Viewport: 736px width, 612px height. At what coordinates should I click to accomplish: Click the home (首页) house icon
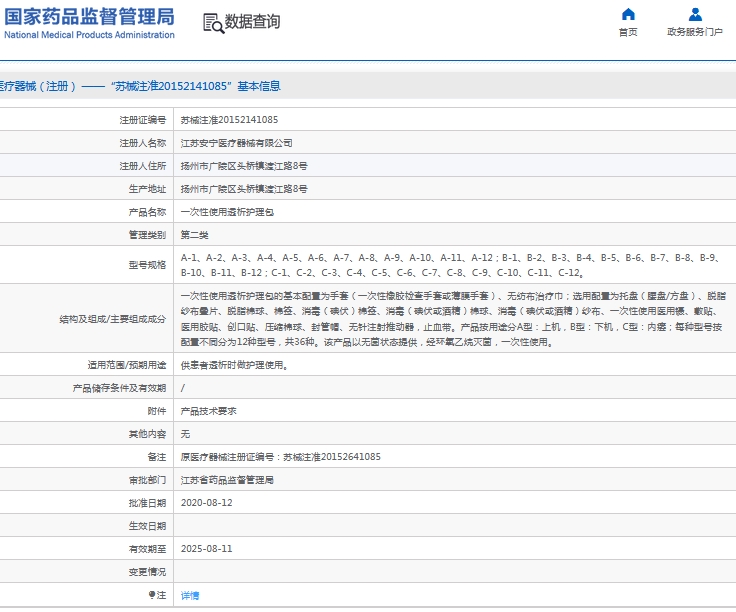coord(628,15)
